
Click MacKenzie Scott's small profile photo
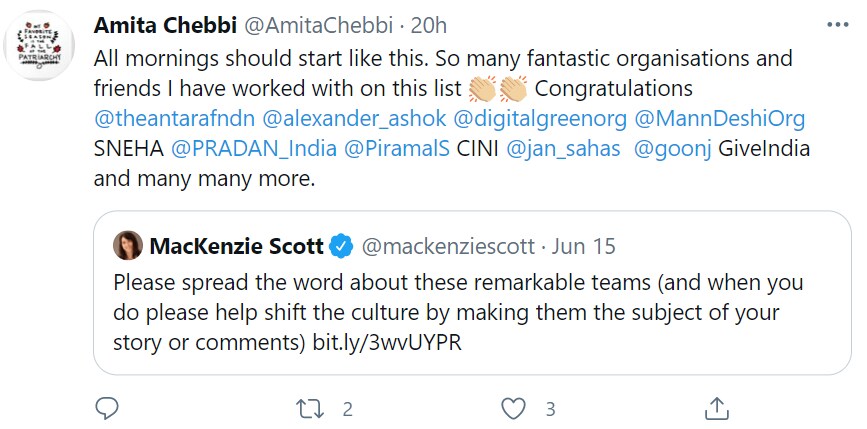[127, 245]
